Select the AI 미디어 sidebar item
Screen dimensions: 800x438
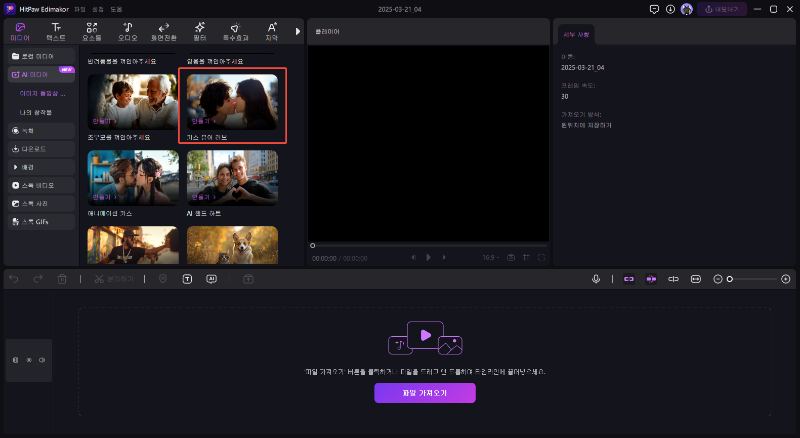point(41,75)
